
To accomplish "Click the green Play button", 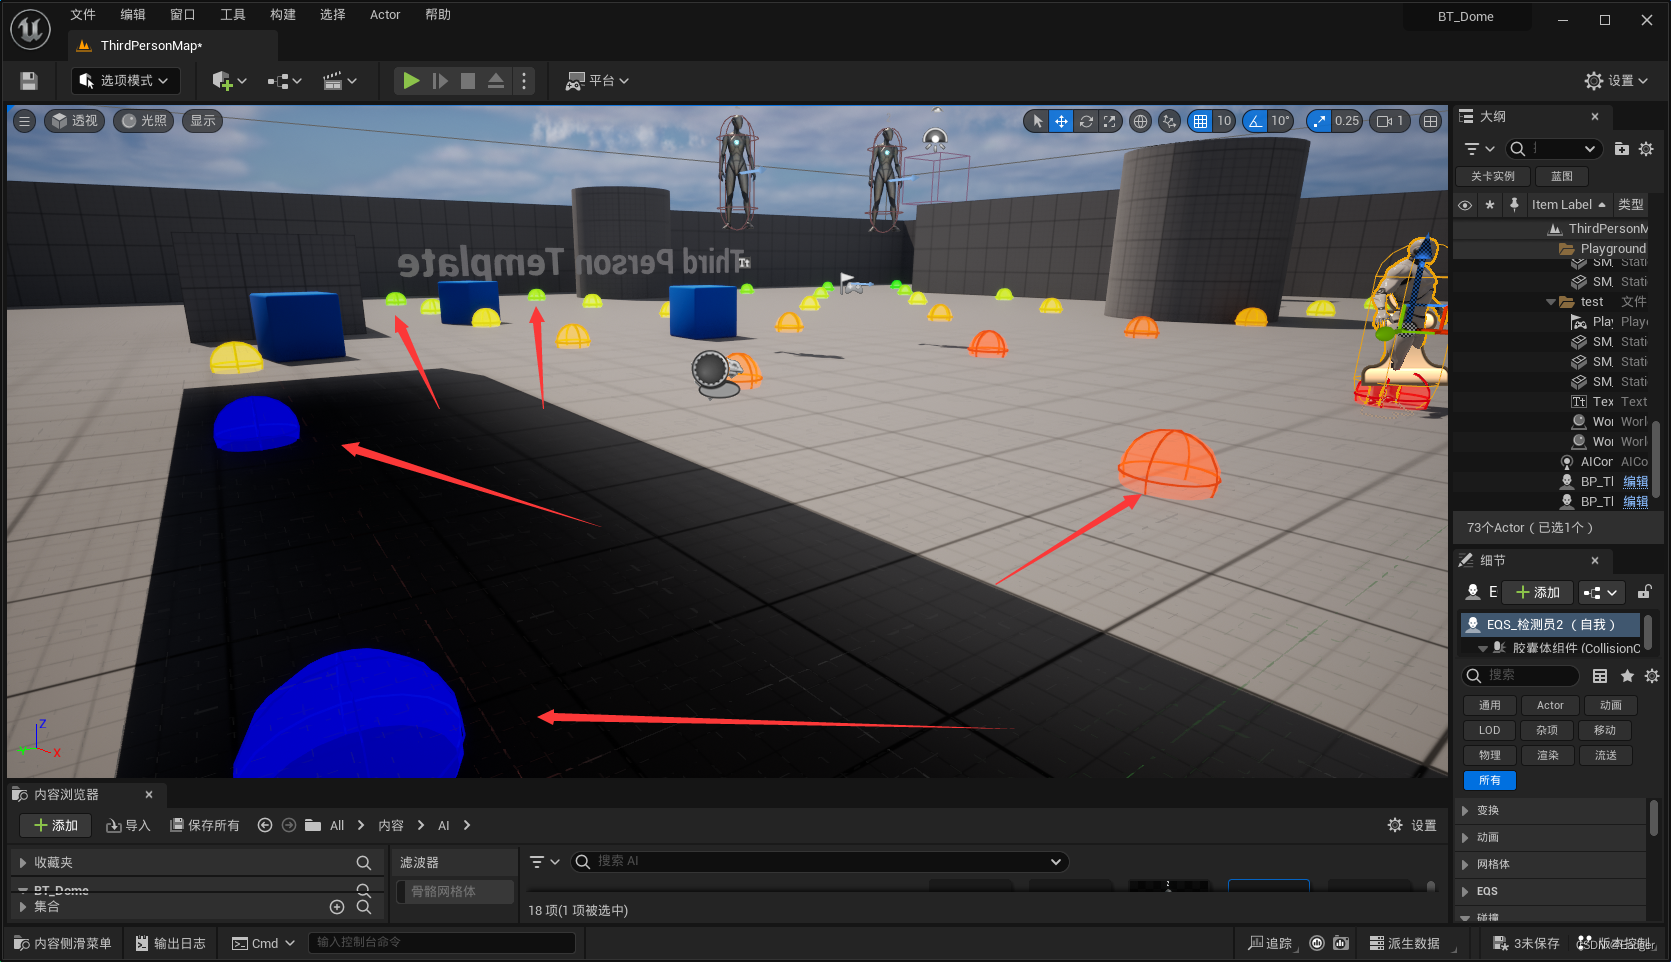I will tap(411, 81).
